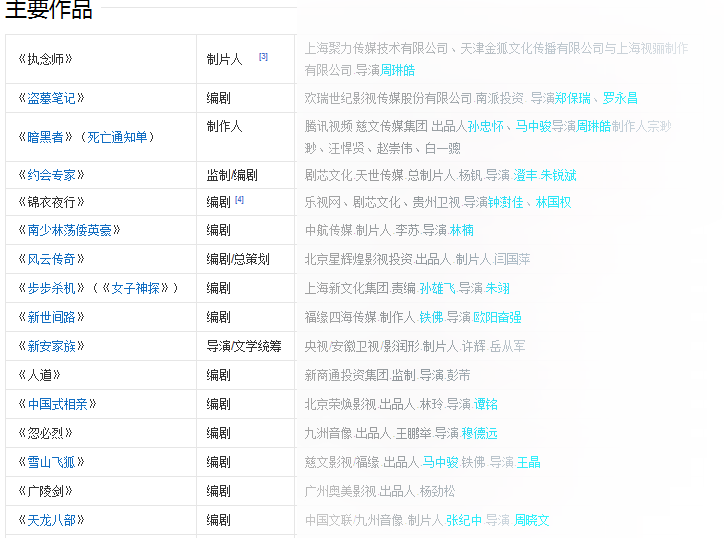Click the 主要作品 section heading

coord(48,9)
